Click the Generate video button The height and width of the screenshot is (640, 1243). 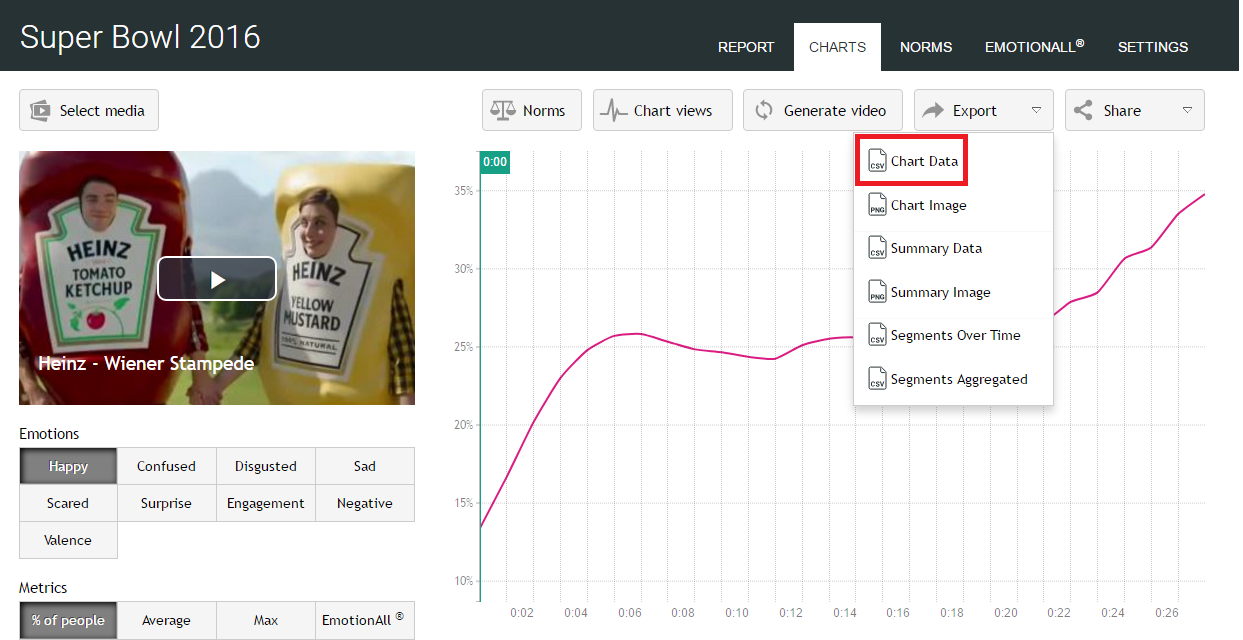click(x=823, y=111)
